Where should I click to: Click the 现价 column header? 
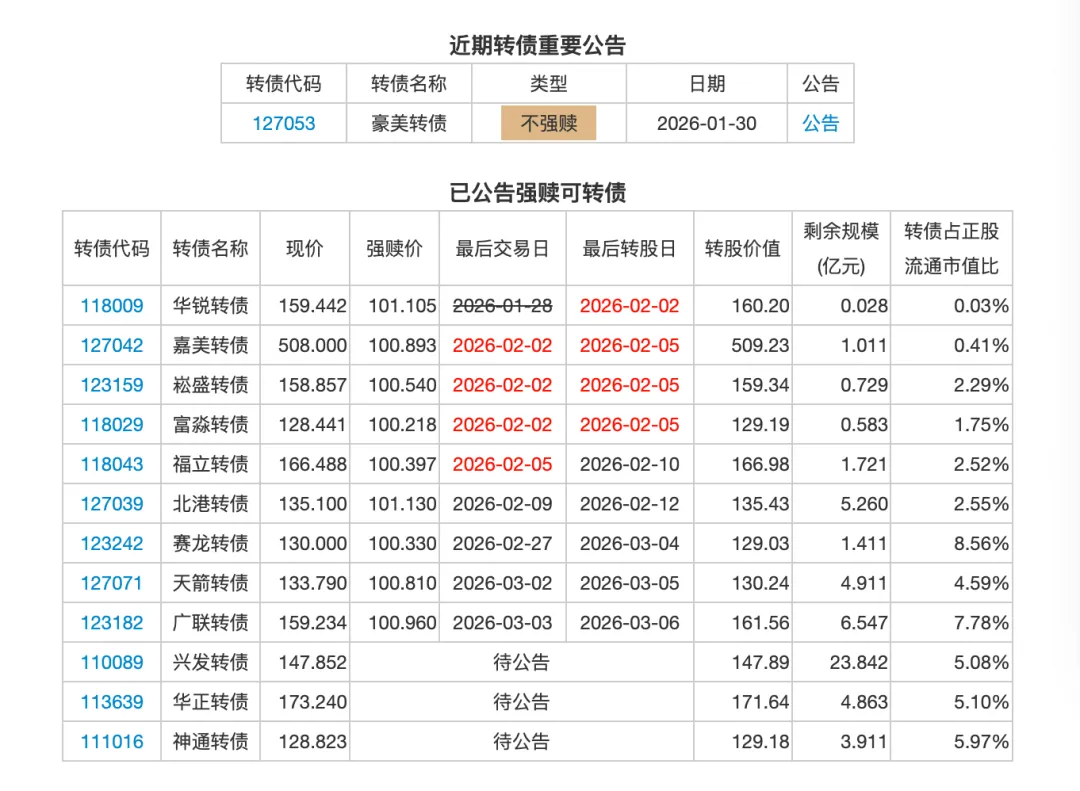point(304,248)
